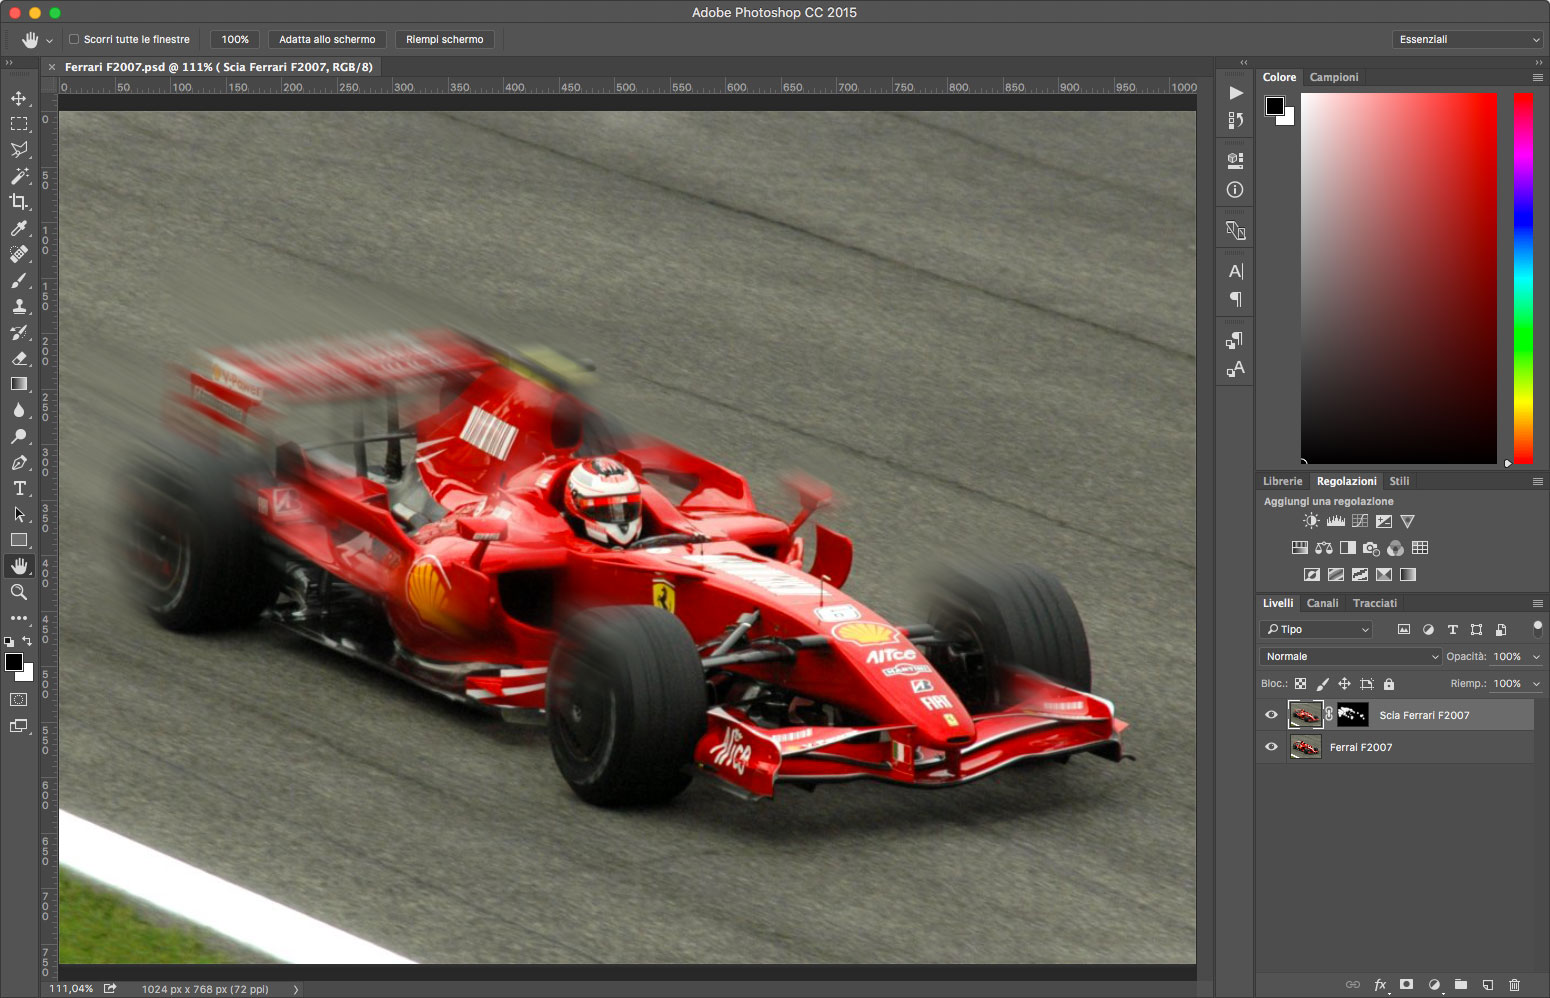Switch to the Tracciati tab
The width and height of the screenshot is (1550, 998).
point(1375,603)
